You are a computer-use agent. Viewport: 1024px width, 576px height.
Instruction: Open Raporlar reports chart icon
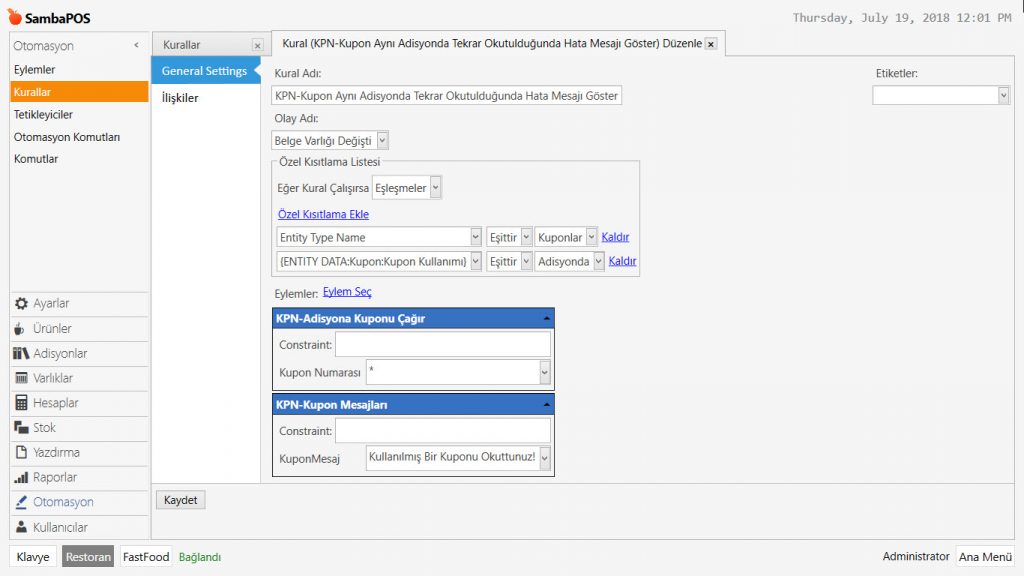click(21, 477)
